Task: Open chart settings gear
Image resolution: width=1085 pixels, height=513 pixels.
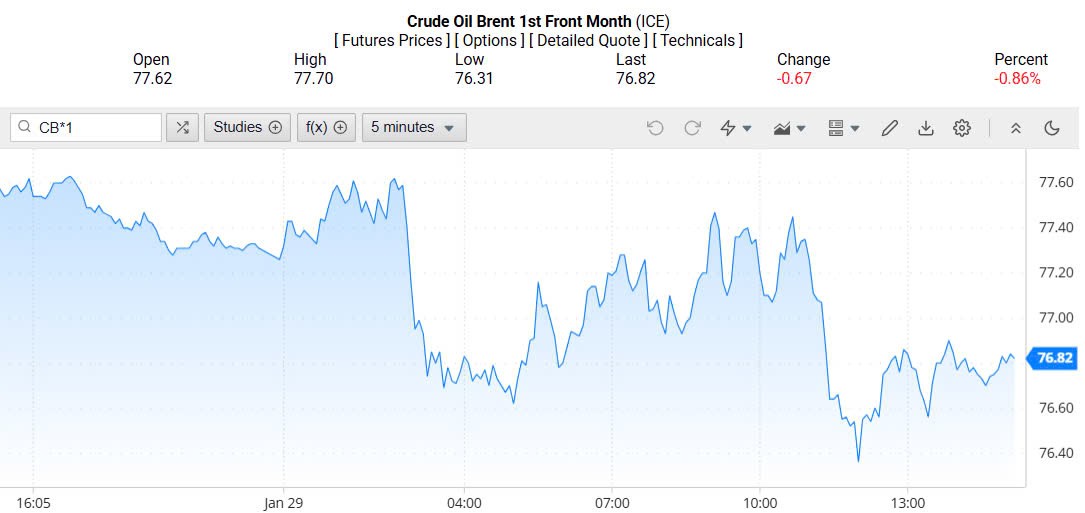Action: [x=962, y=128]
